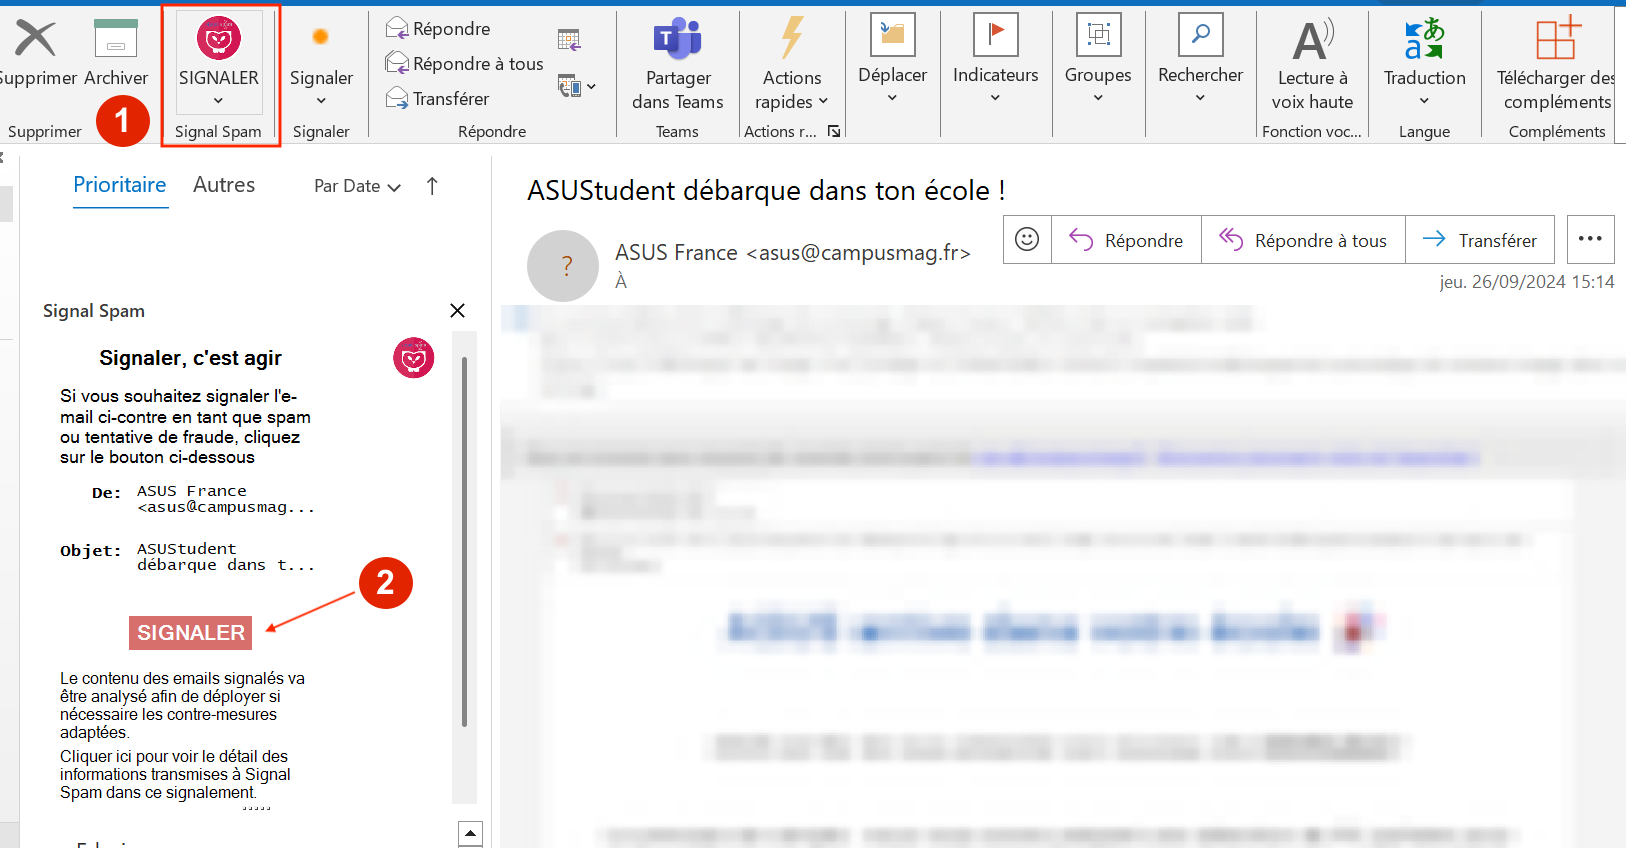Switch to the Autres inbox tab
This screenshot has width=1626, height=848.
[224, 185]
